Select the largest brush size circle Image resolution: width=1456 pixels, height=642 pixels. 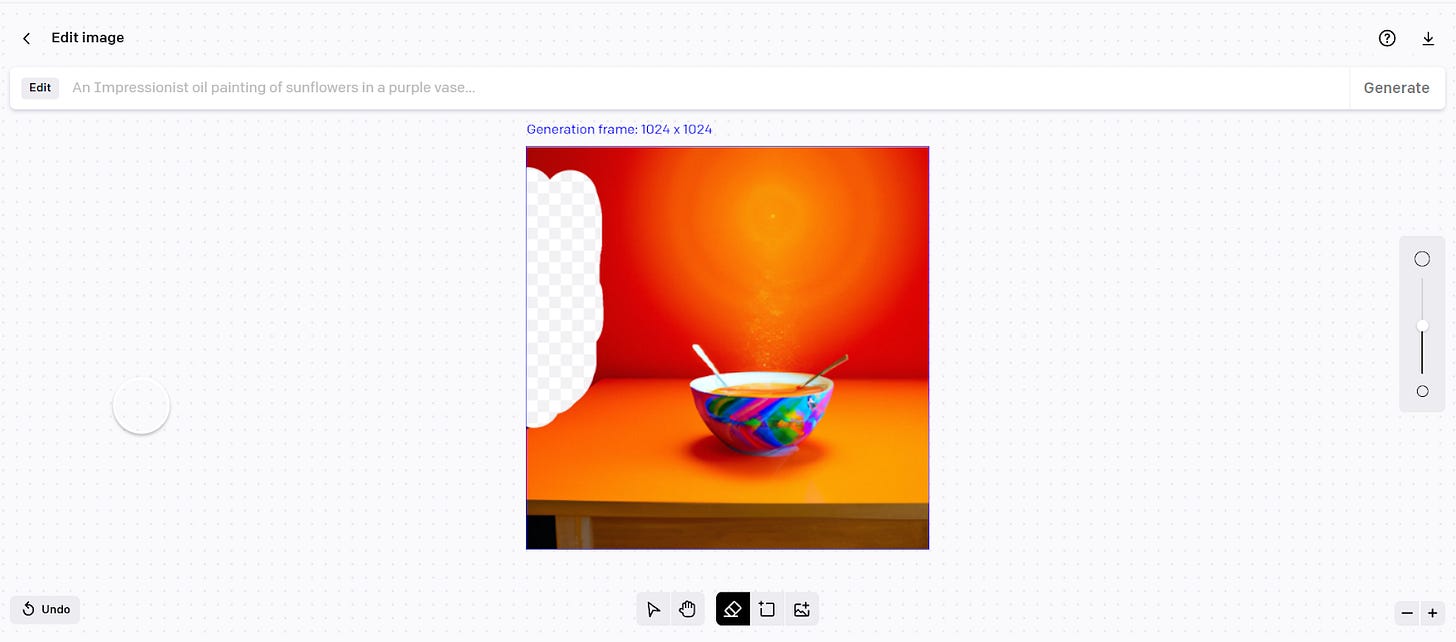[1422, 258]
